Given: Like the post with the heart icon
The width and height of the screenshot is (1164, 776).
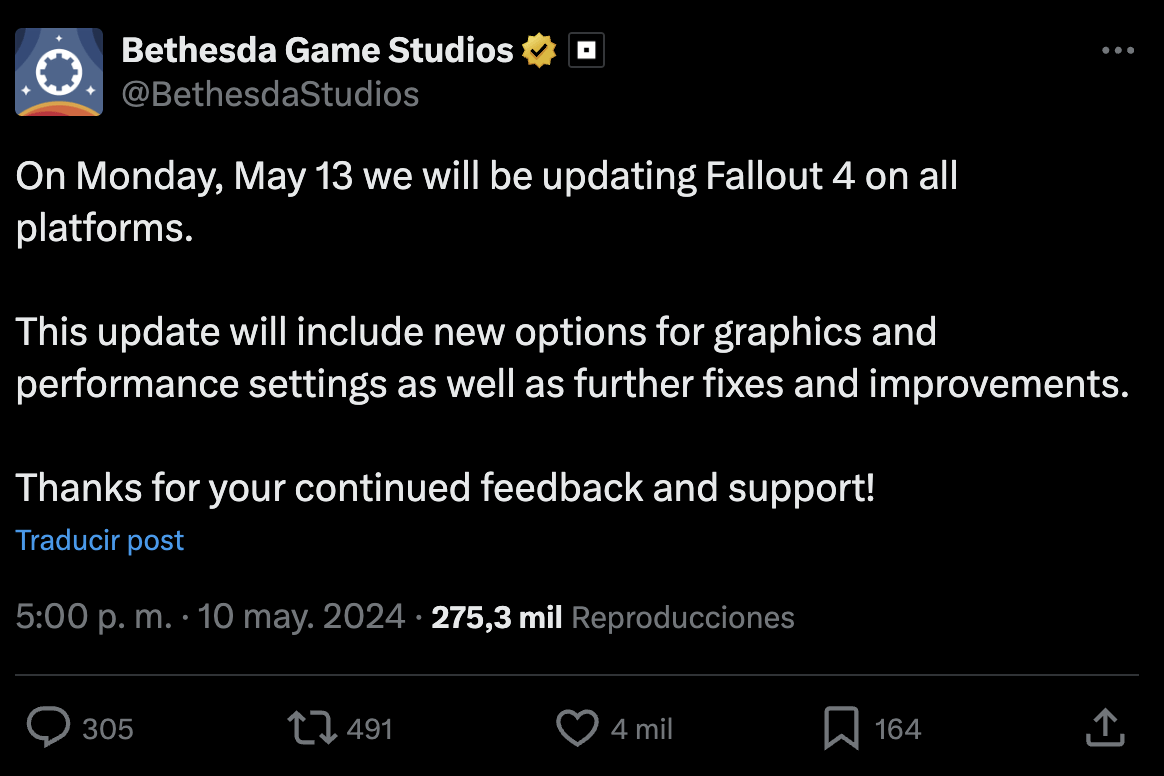Looking at the screenshot, I should (577, 728).
